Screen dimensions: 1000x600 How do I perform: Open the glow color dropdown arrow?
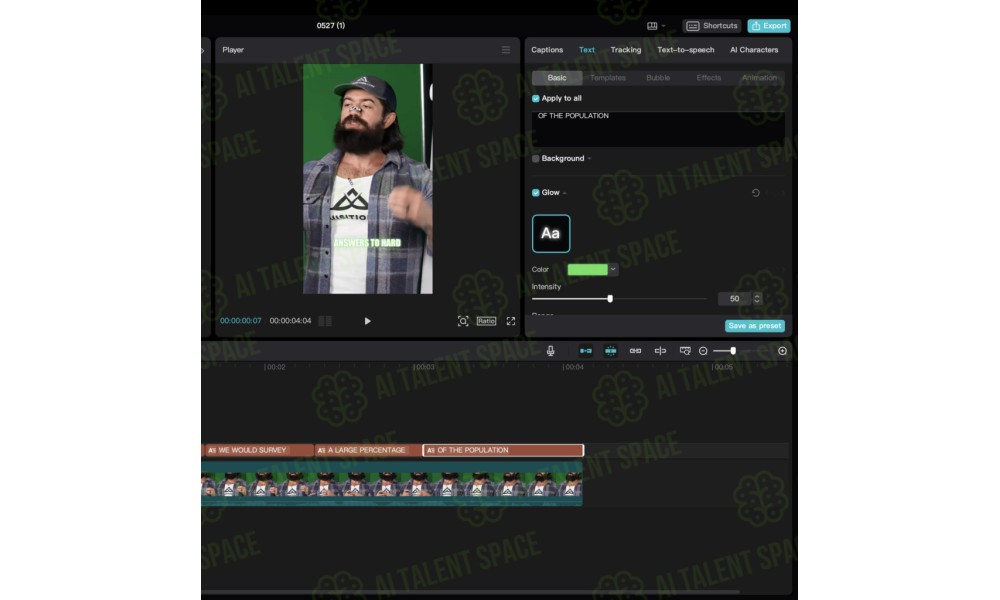coord(613,270)
